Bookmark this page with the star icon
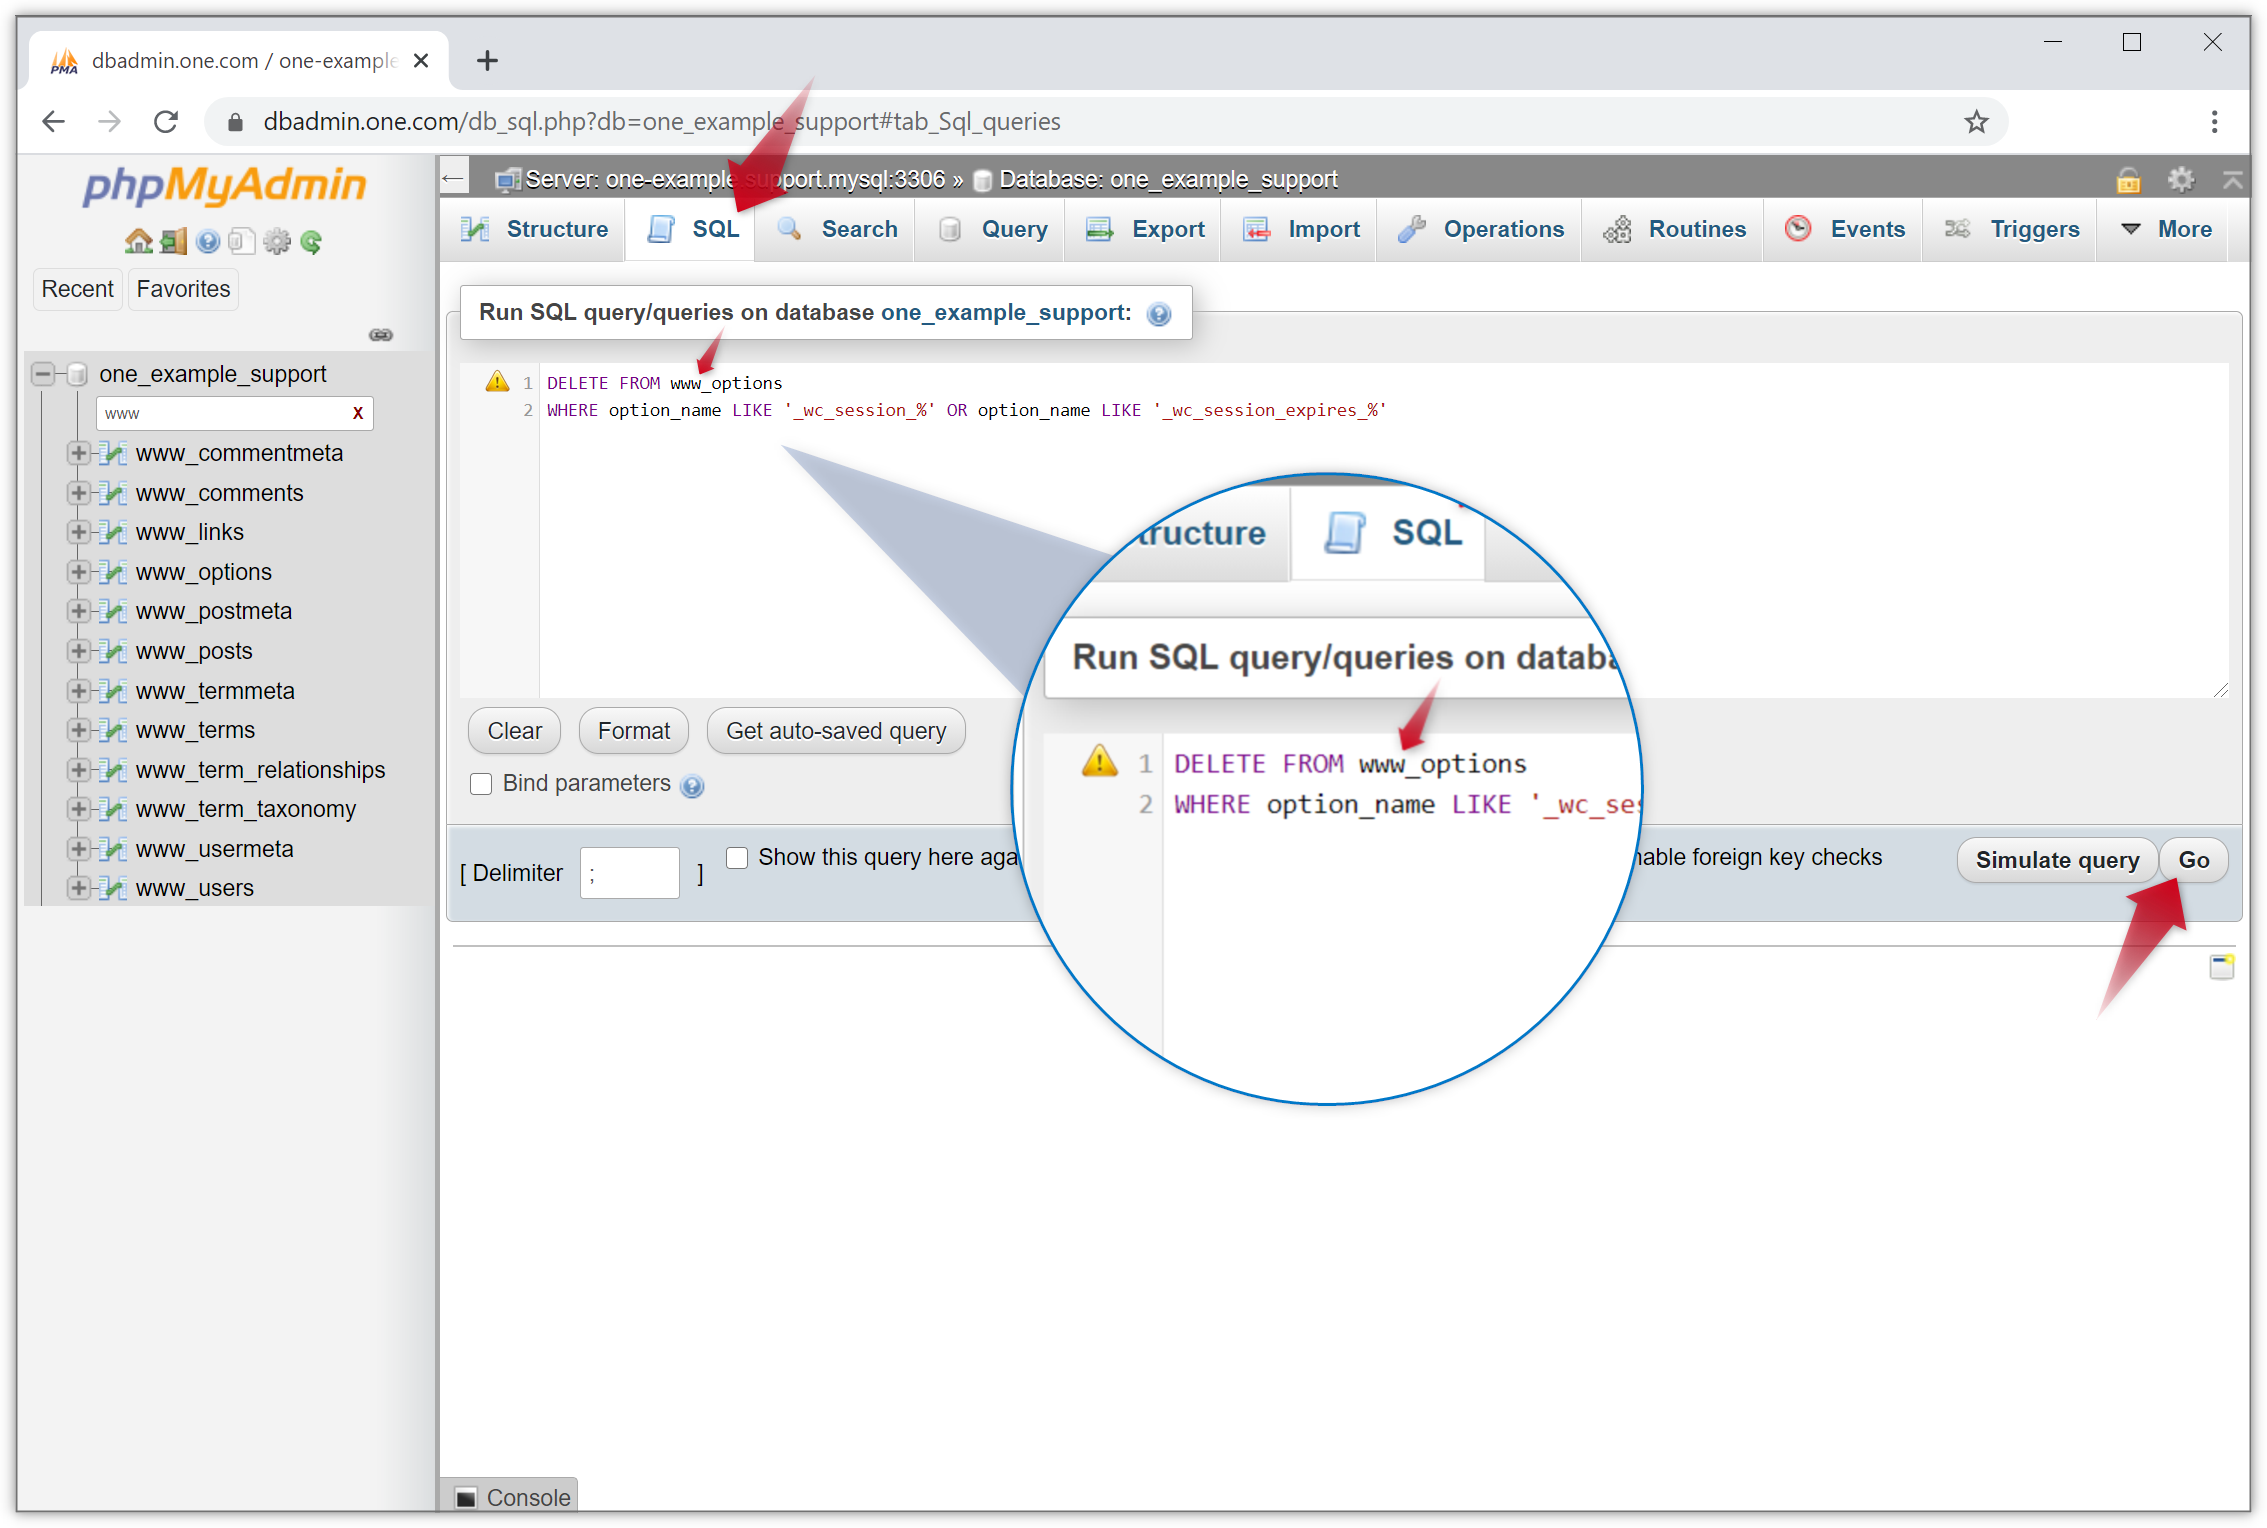The image size is (2267, 1528). pos(1976,122)
